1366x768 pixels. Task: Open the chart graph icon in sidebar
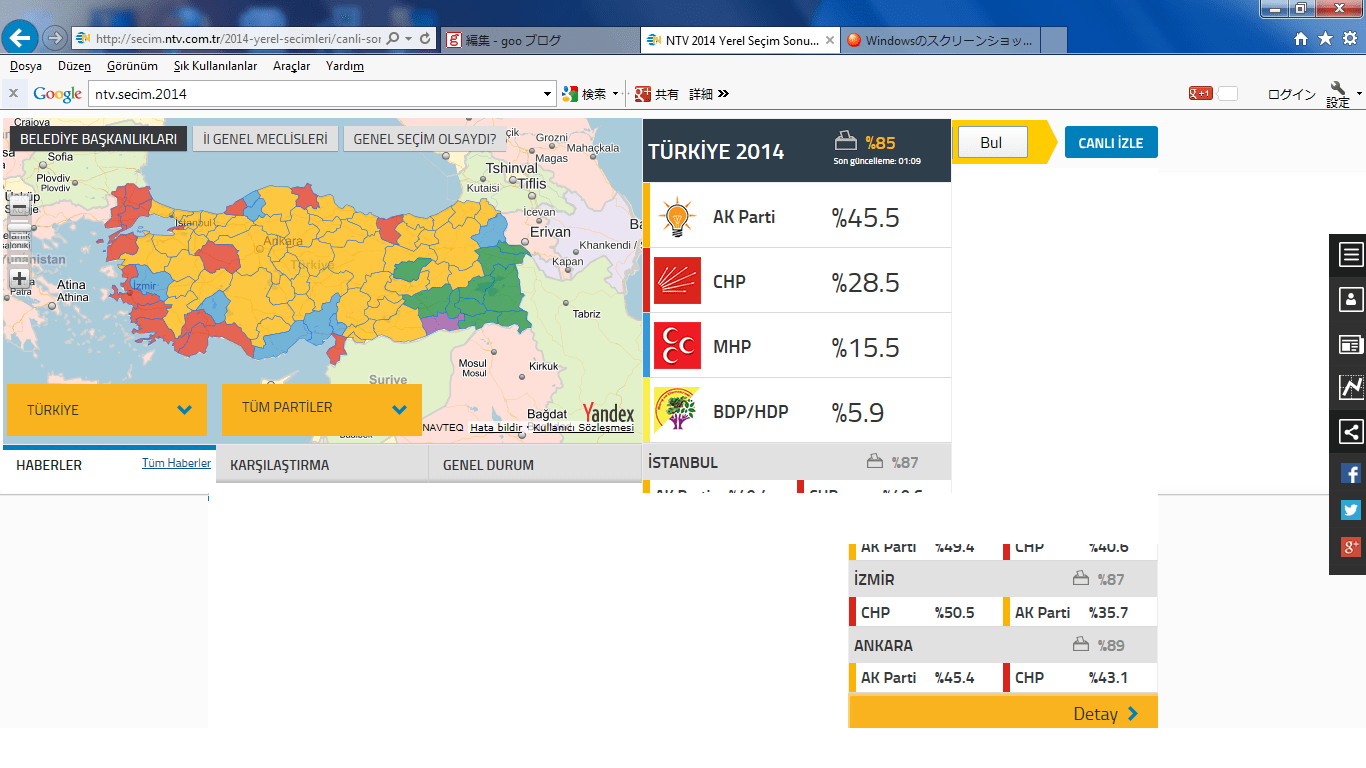click(x=1351, y=387)
